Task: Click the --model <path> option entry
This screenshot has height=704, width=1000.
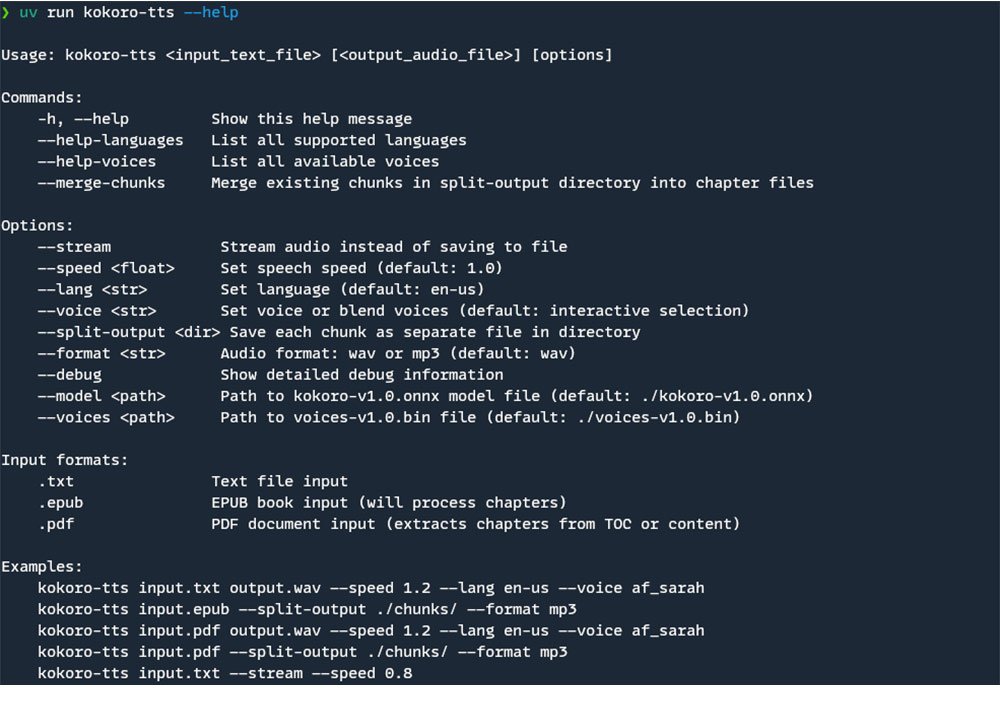Action: pos(101,395)
